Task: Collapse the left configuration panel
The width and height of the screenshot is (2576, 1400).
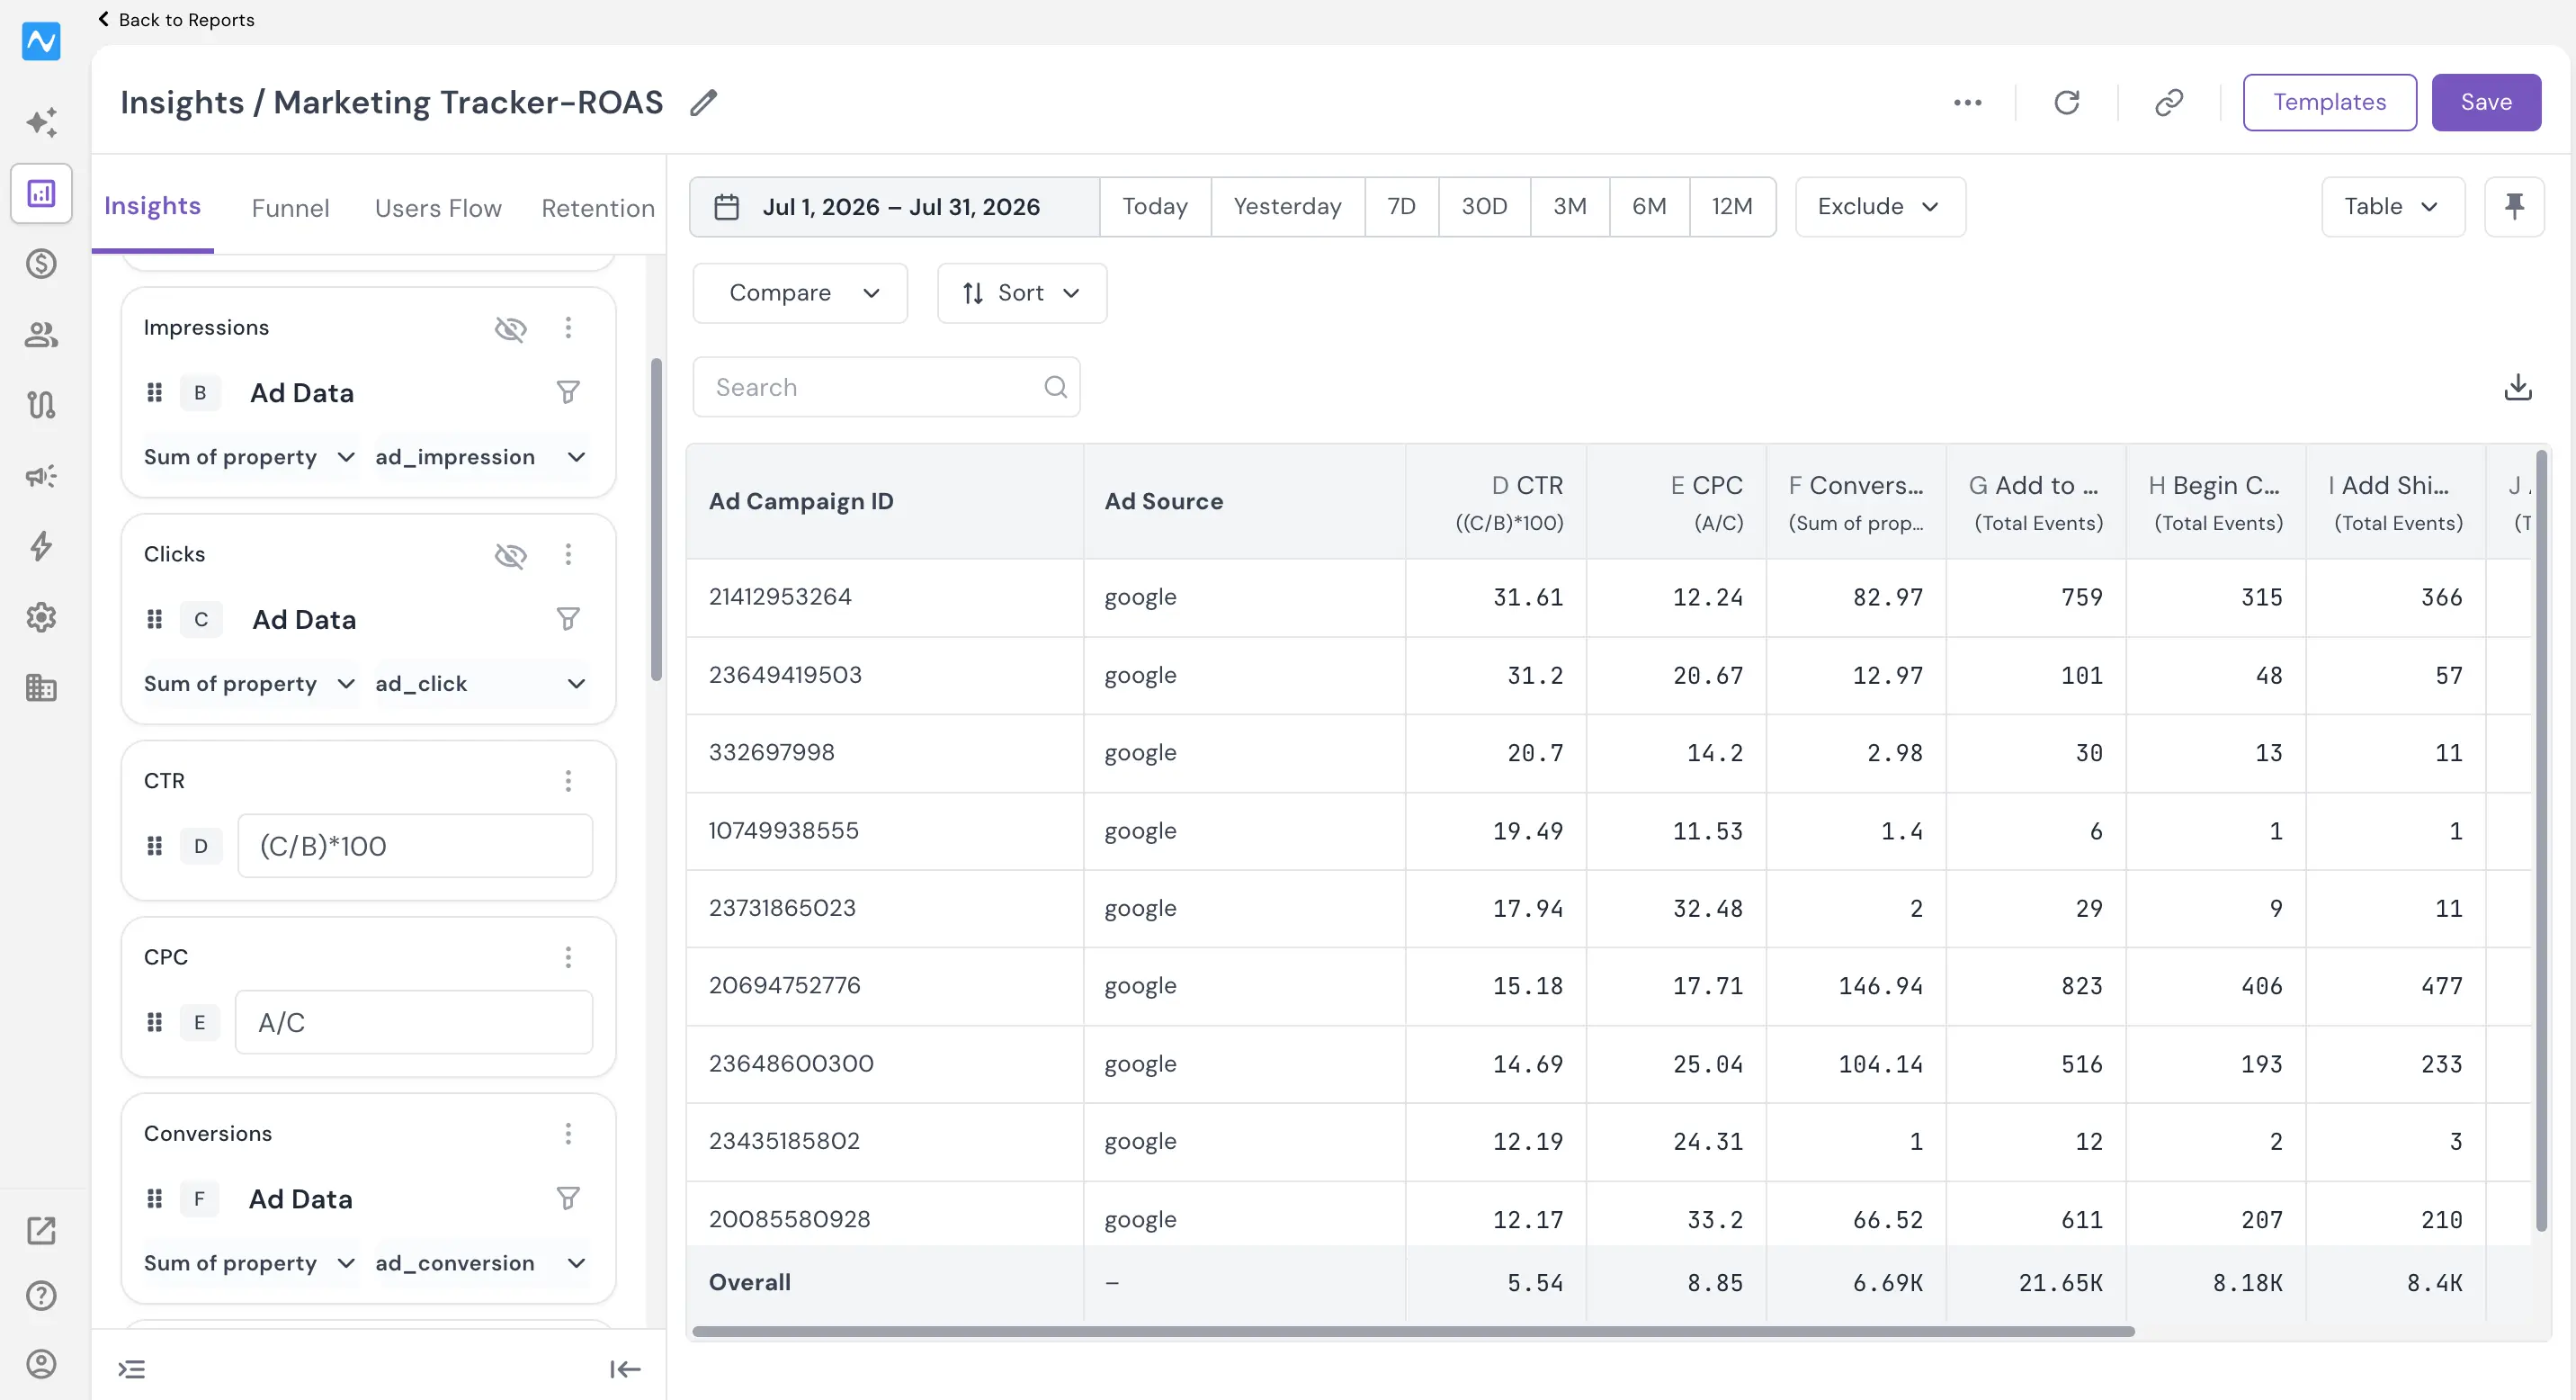Action: pyautogui.click(x=625, y=1369)
